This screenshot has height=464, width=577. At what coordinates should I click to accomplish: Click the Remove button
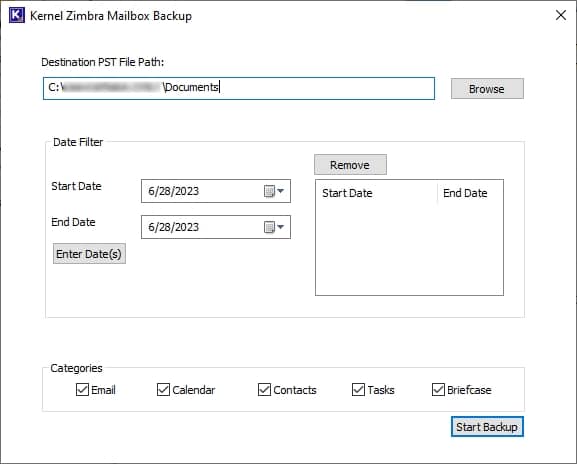click(350, 165)
